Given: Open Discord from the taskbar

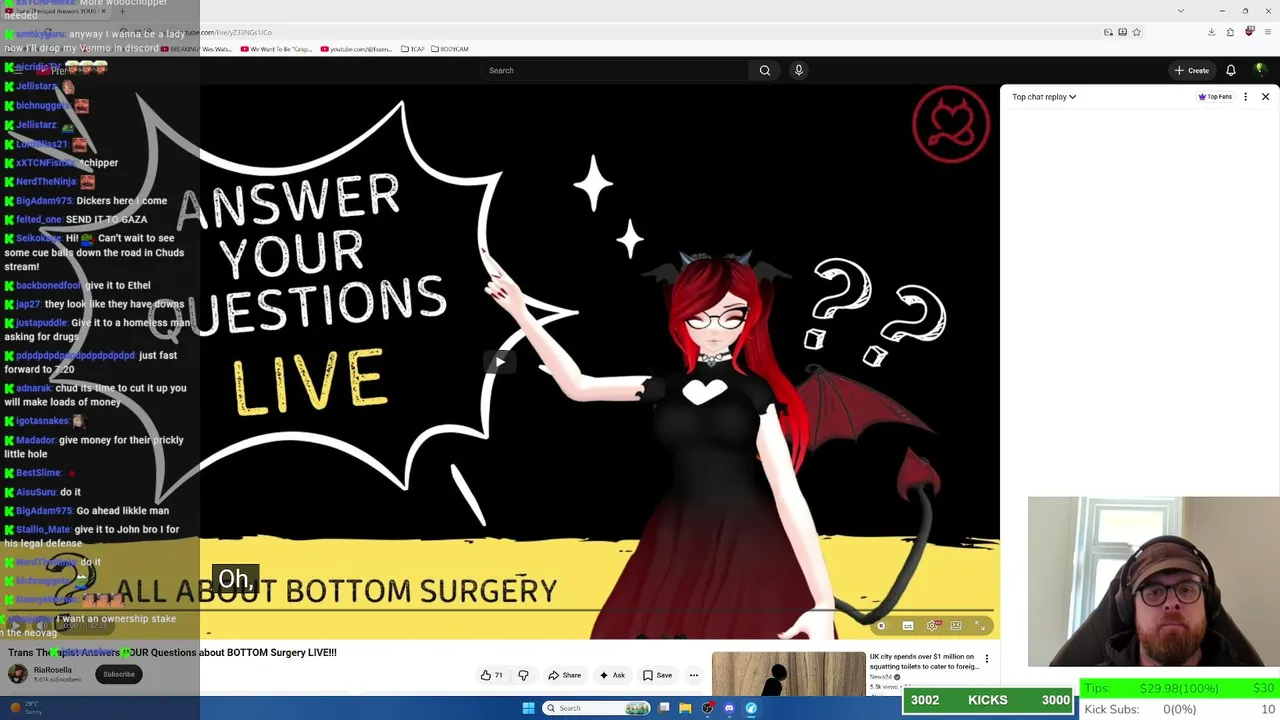Looking at the screenshot, I should 729,708.
